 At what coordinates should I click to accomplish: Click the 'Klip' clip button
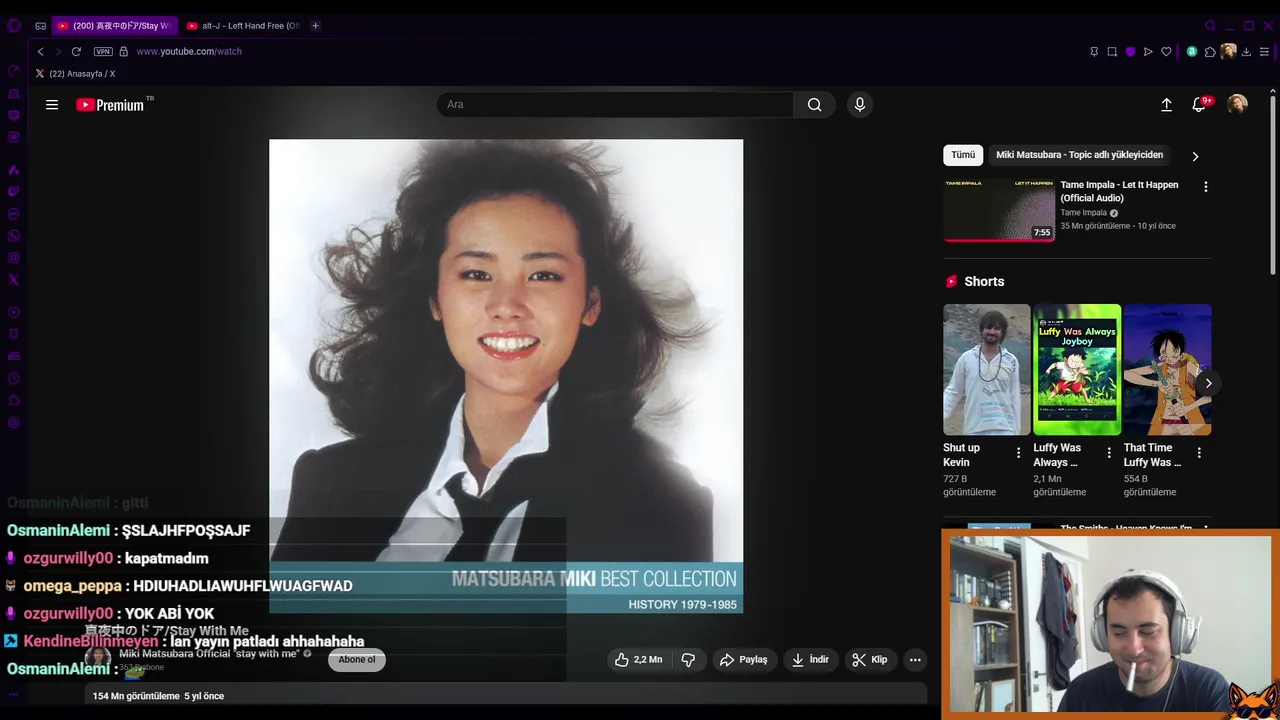coord(870,660)
